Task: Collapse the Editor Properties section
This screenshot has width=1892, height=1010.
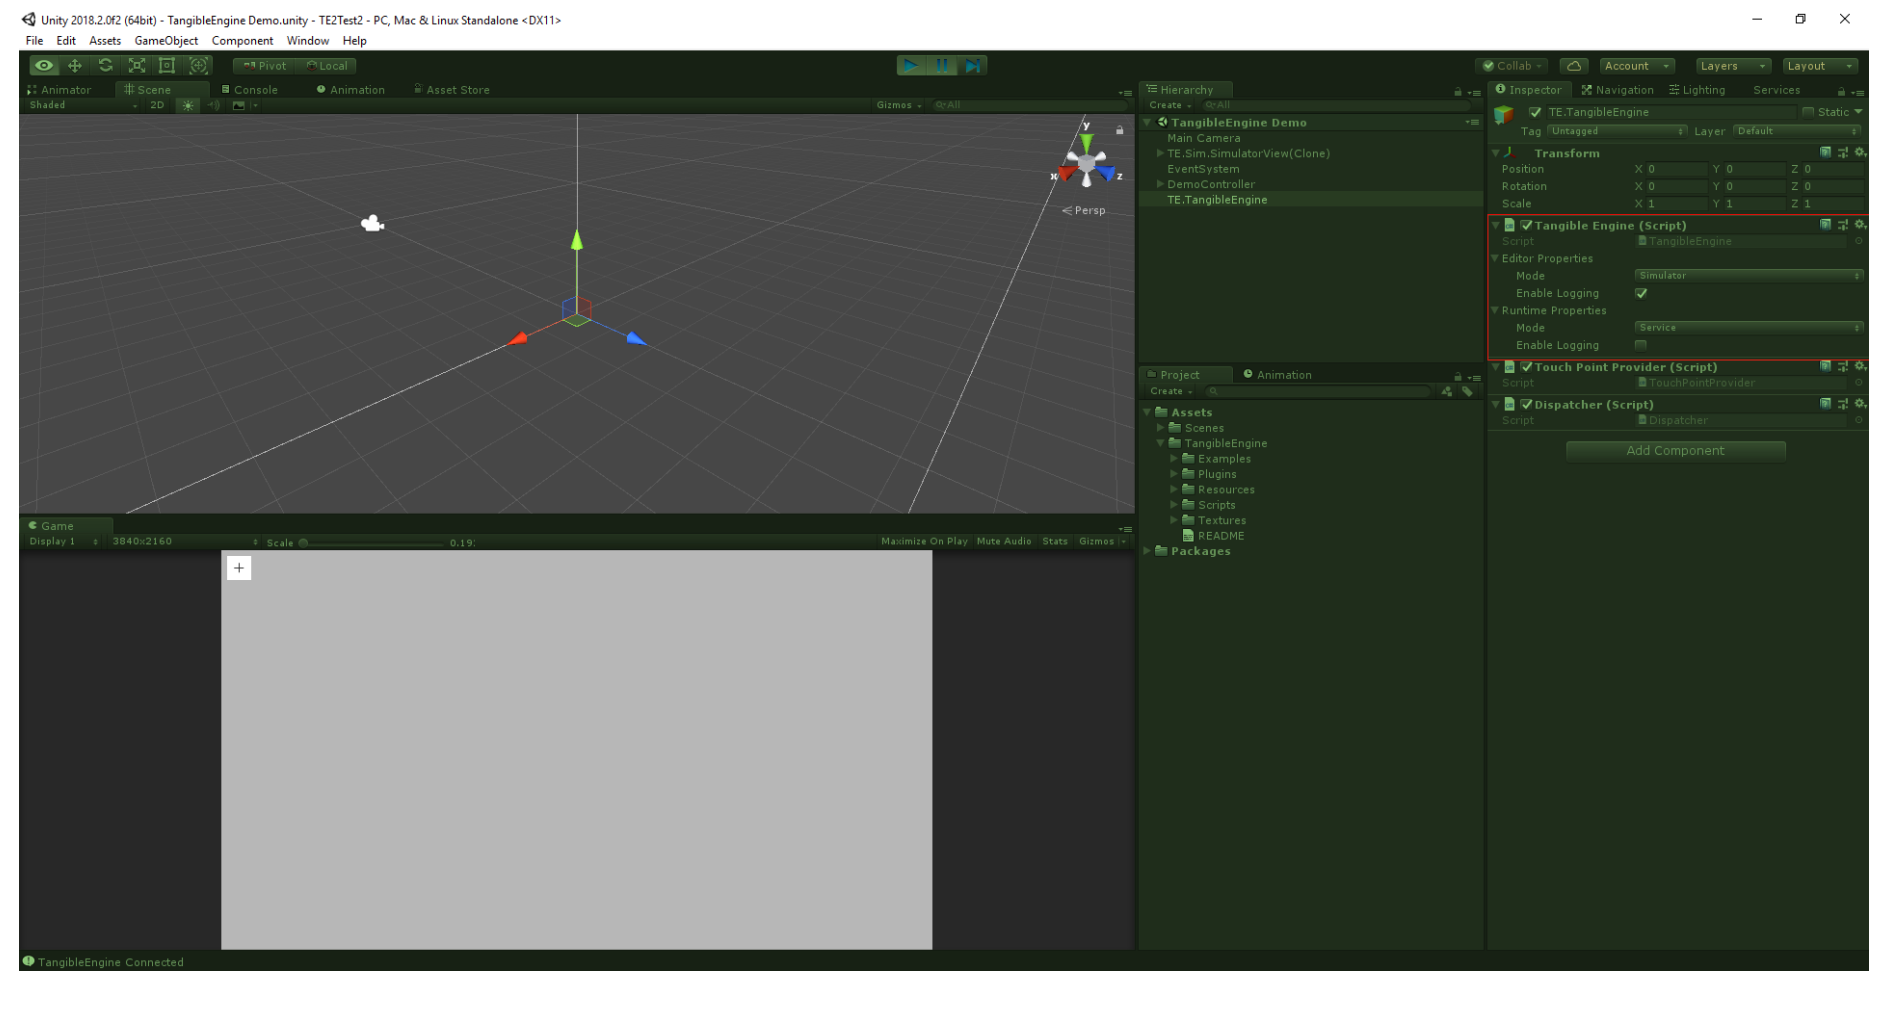Action: click(1495, 258)
